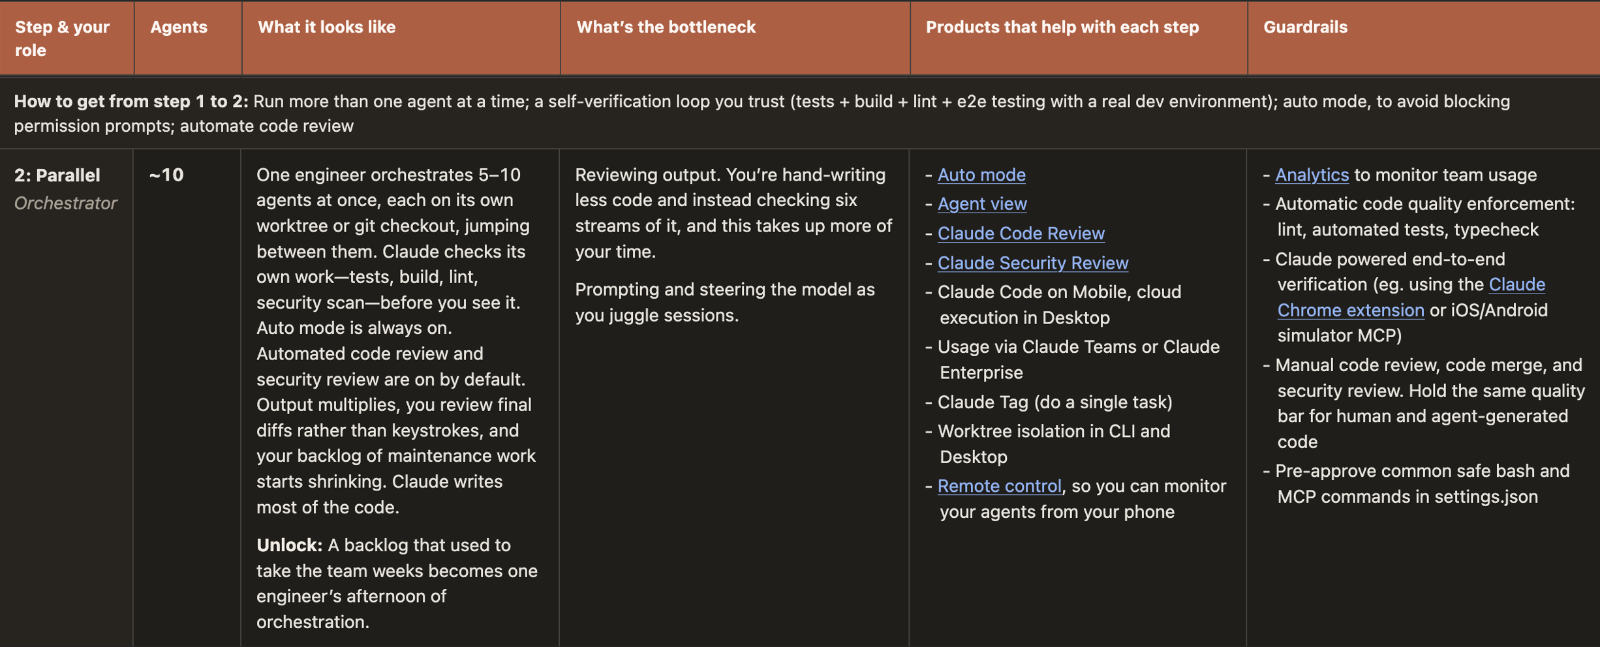Click the '2: Parallel' step cell

coord(57,175)
